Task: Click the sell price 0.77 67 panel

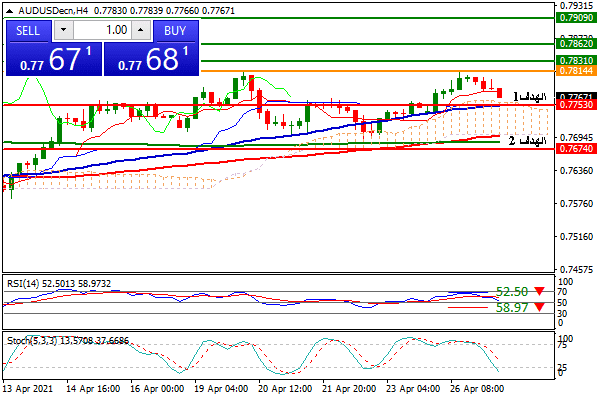Action: pos(54,59)
